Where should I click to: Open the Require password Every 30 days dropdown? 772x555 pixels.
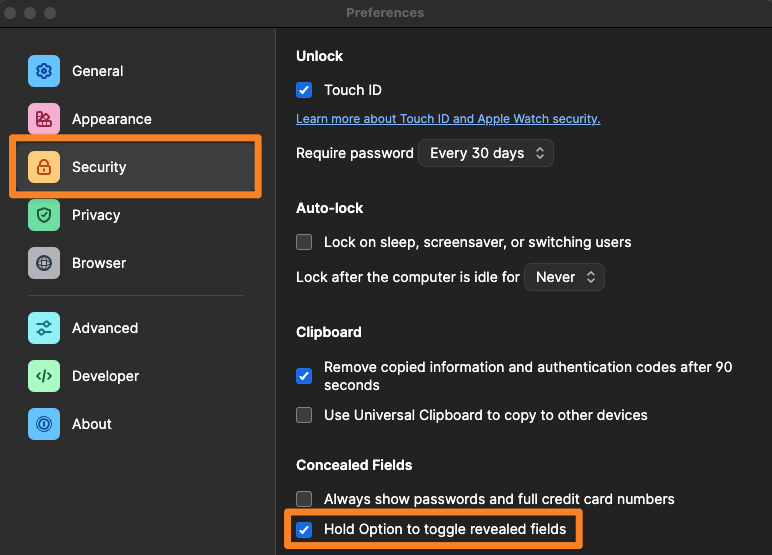(486, 153)
